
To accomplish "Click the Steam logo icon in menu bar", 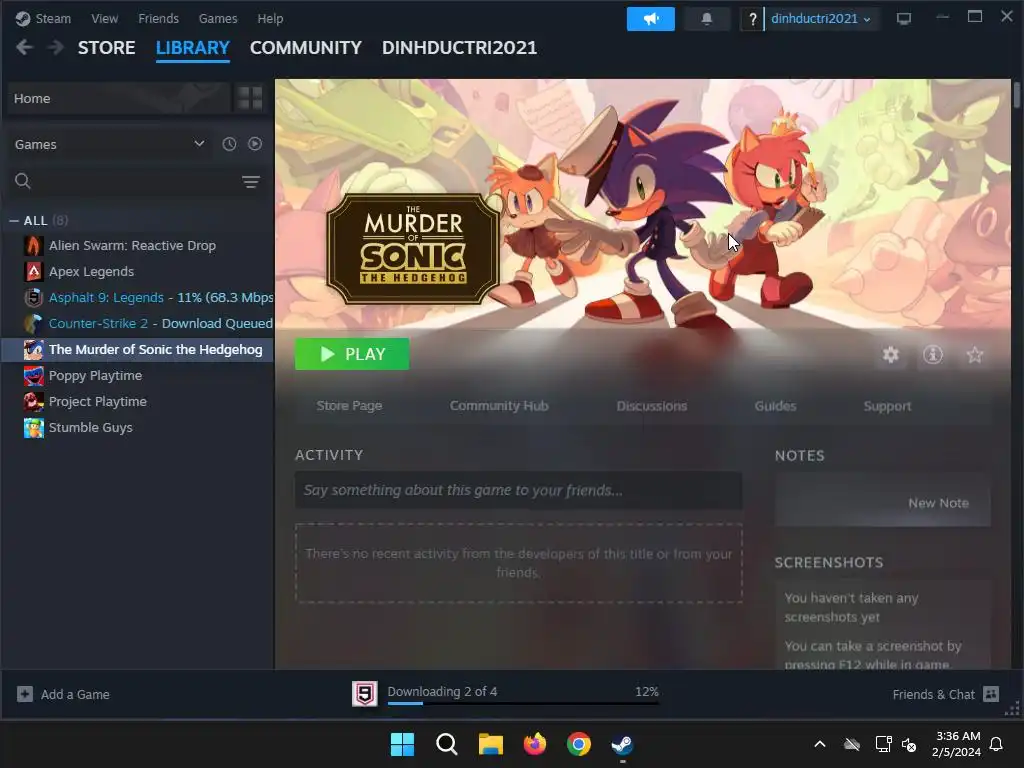I will coord(23,18).
